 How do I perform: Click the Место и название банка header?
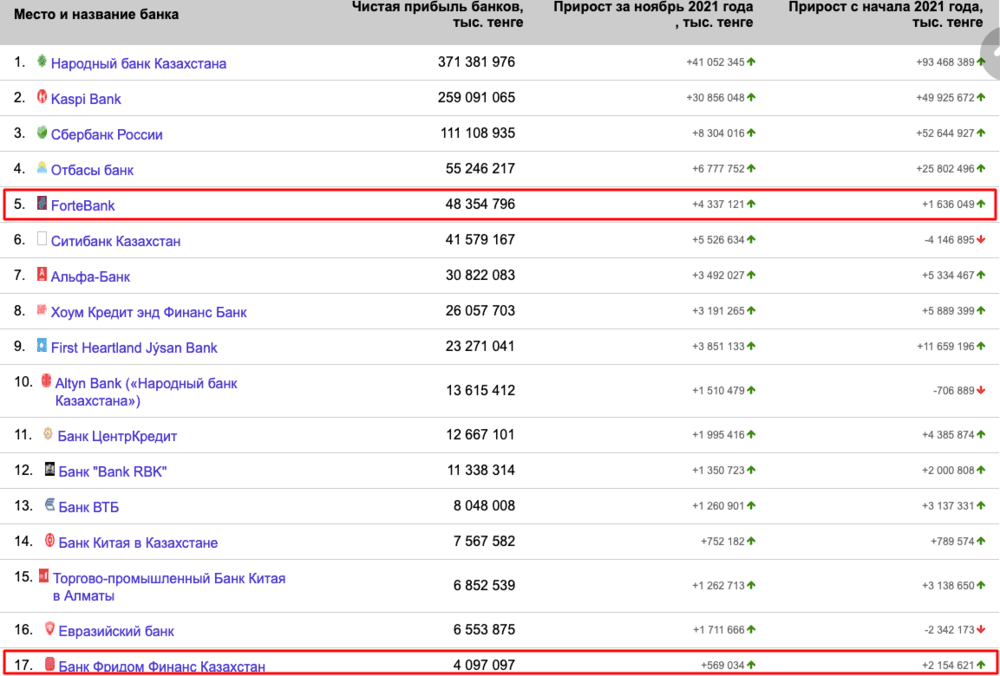[96, 14]
